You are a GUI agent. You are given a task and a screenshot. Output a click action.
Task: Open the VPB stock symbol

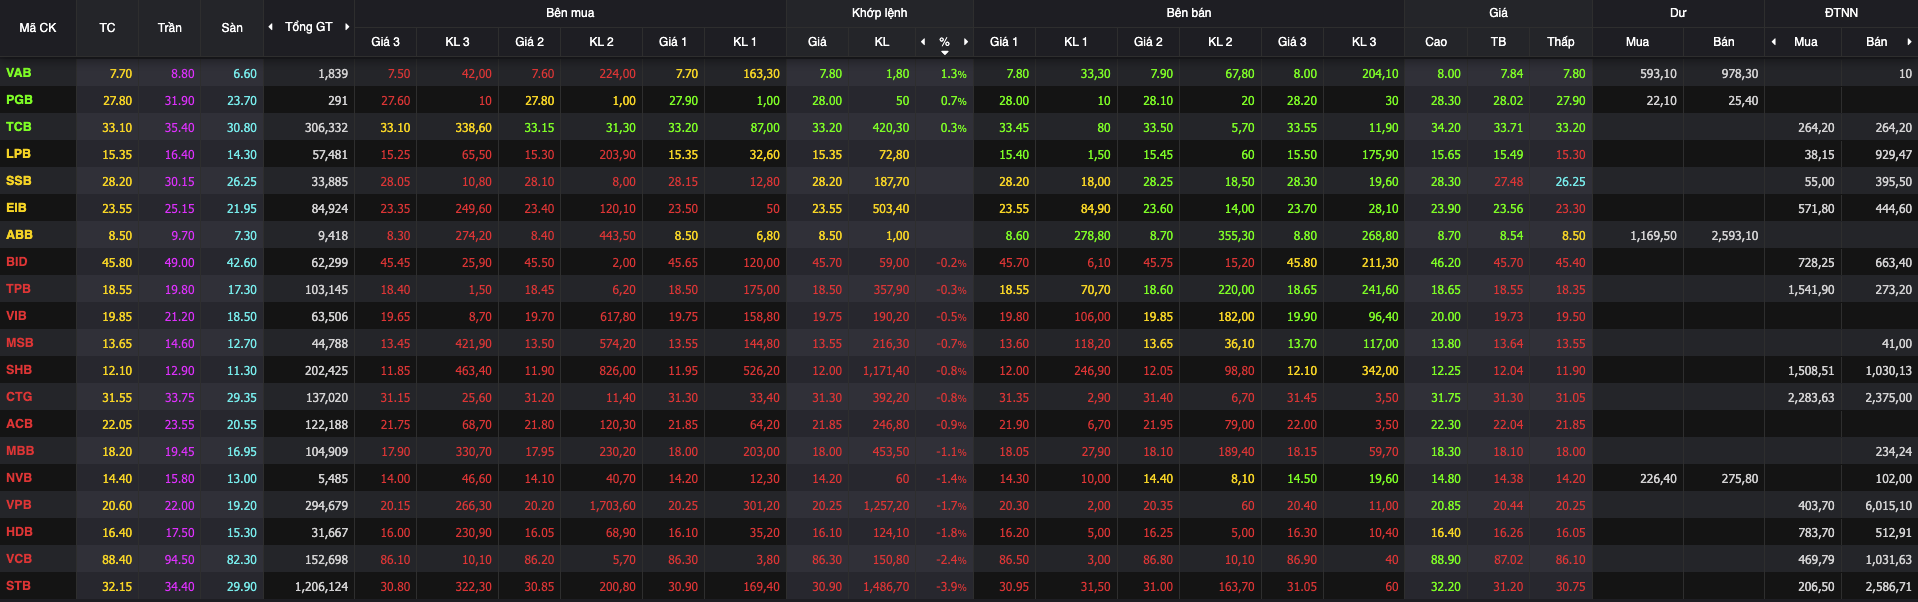click(x=19, y=505)
